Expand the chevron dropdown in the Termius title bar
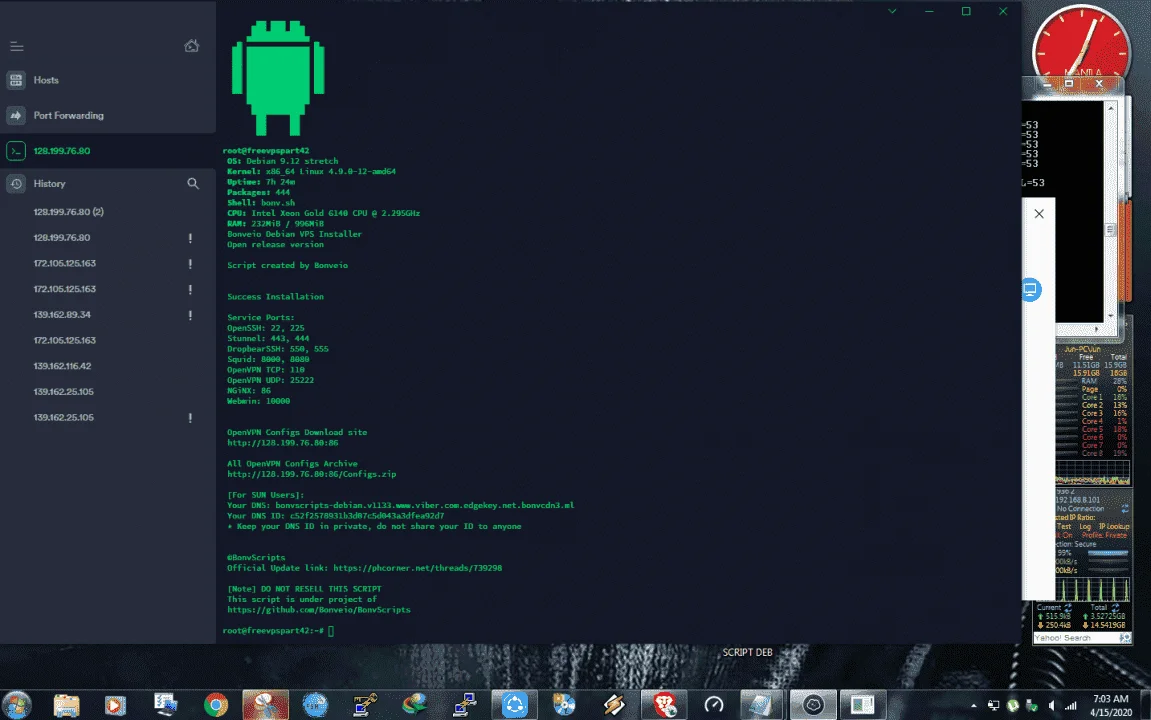1151x720 pixels. 892,11
